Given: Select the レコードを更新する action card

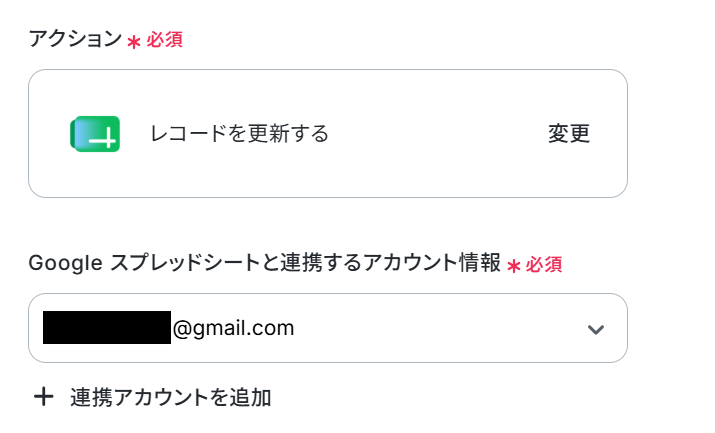Looking at the screenshot, I should (x=328, y=134).
